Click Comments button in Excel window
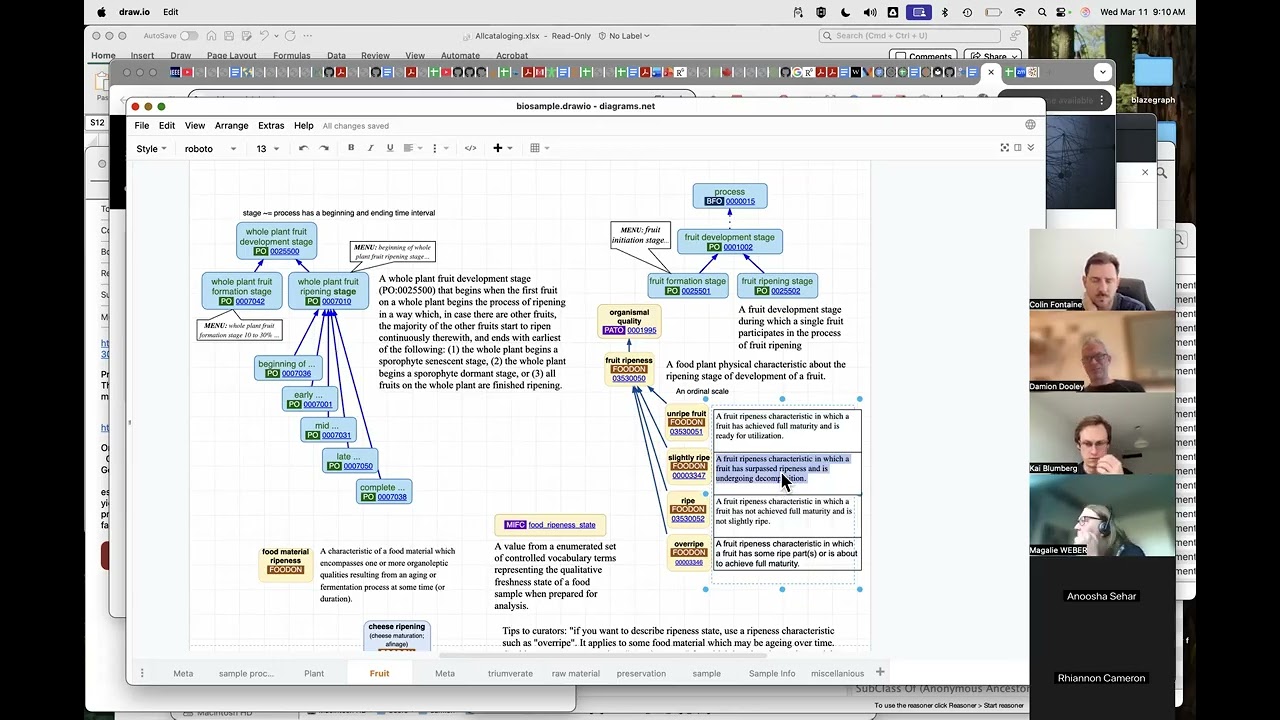This screenshot has width=1280, height=720. [x=925, y=57]
